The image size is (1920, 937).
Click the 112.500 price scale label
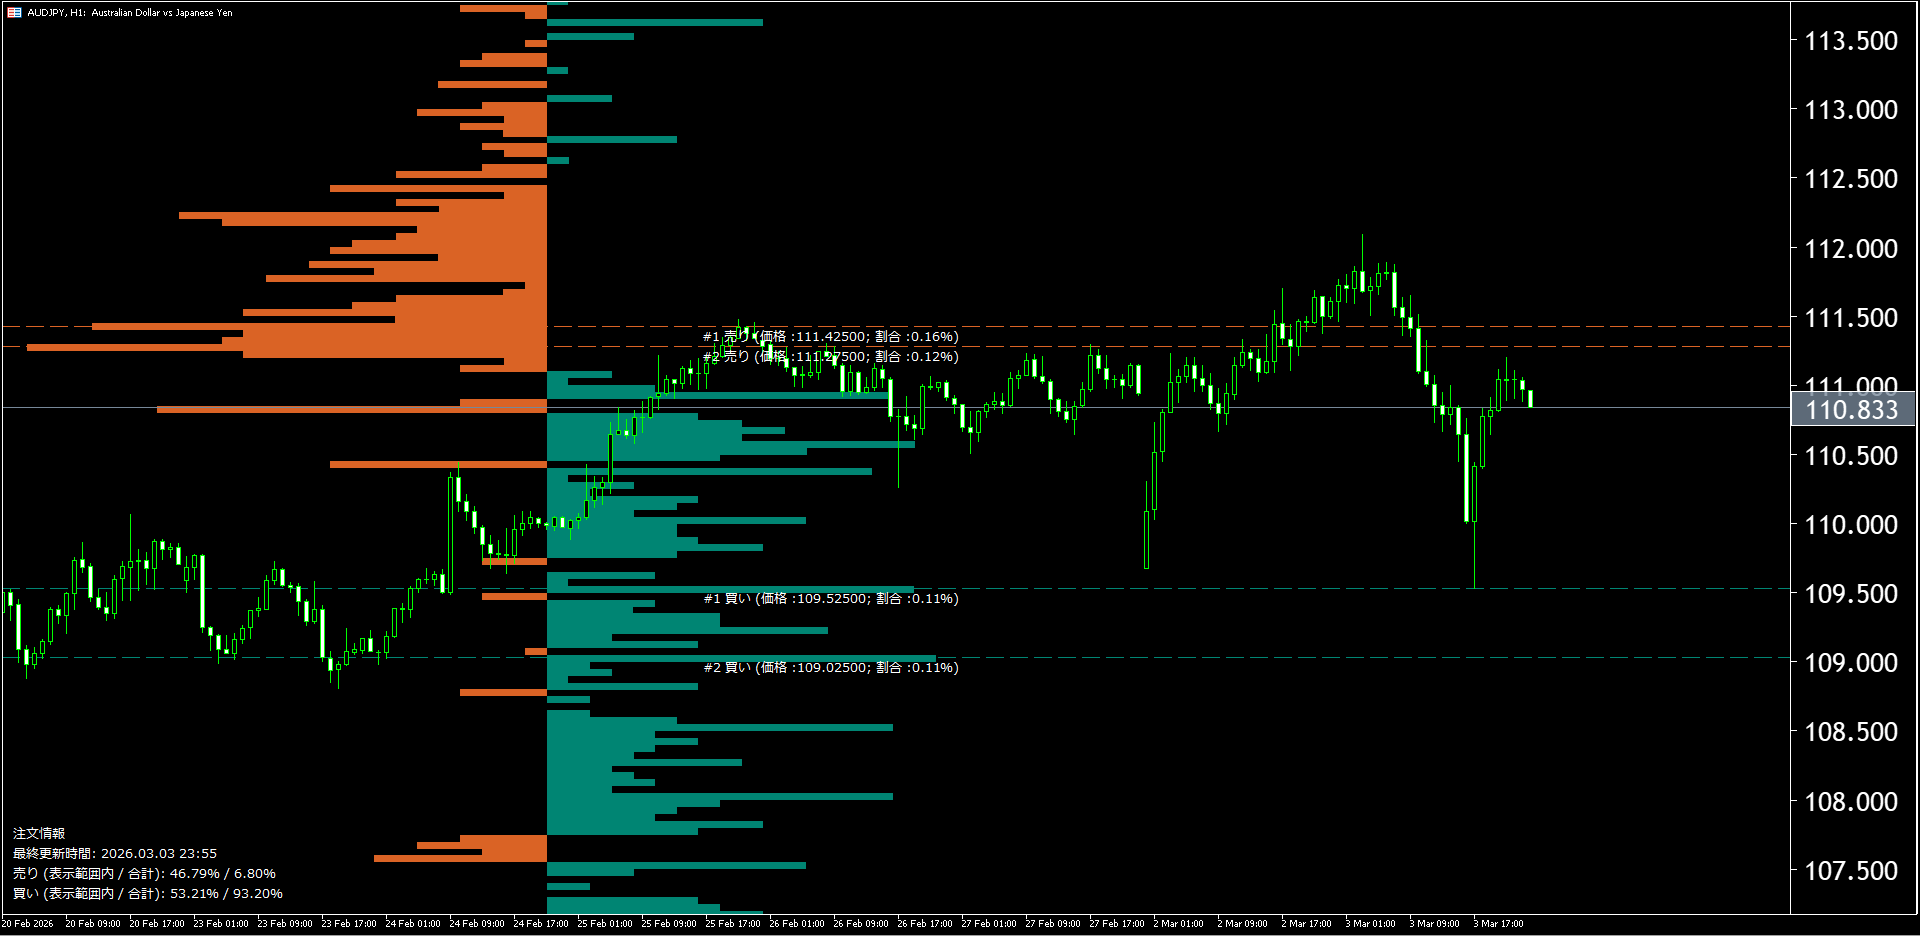tap(1851, 179)
